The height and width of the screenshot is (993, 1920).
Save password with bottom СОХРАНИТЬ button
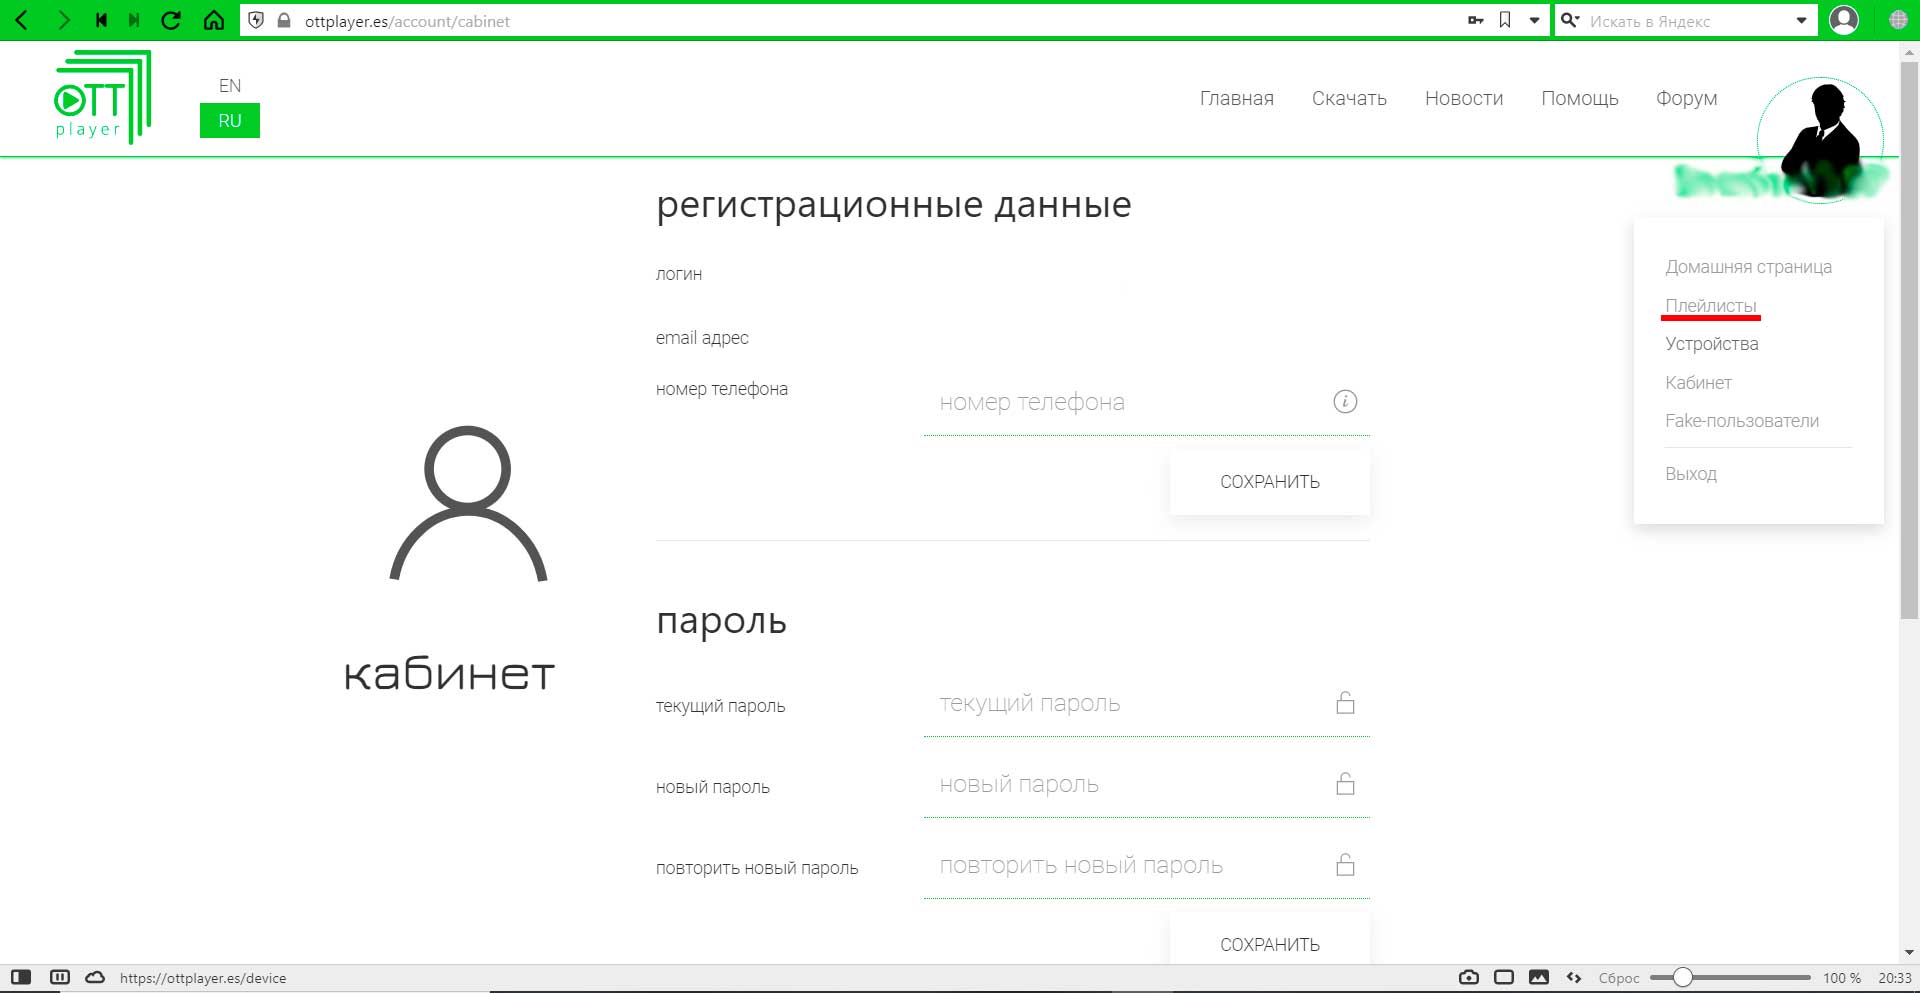(x=1270, y=942)
